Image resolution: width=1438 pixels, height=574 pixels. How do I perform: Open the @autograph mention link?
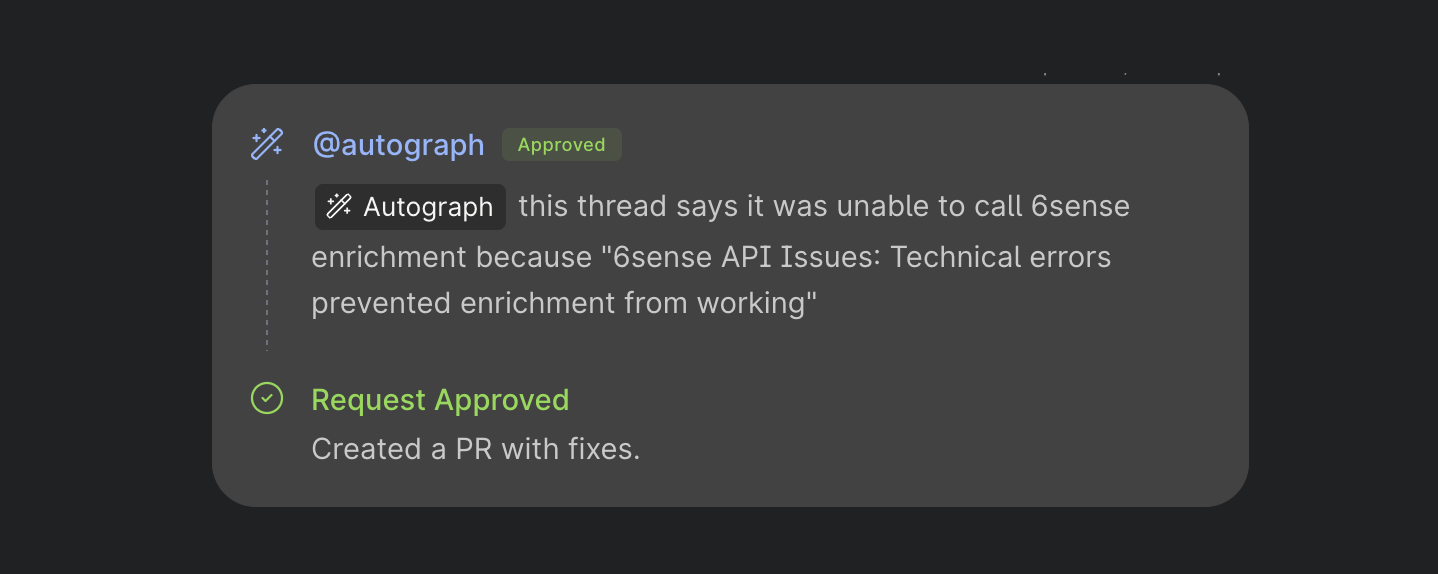tap(398, 145)
